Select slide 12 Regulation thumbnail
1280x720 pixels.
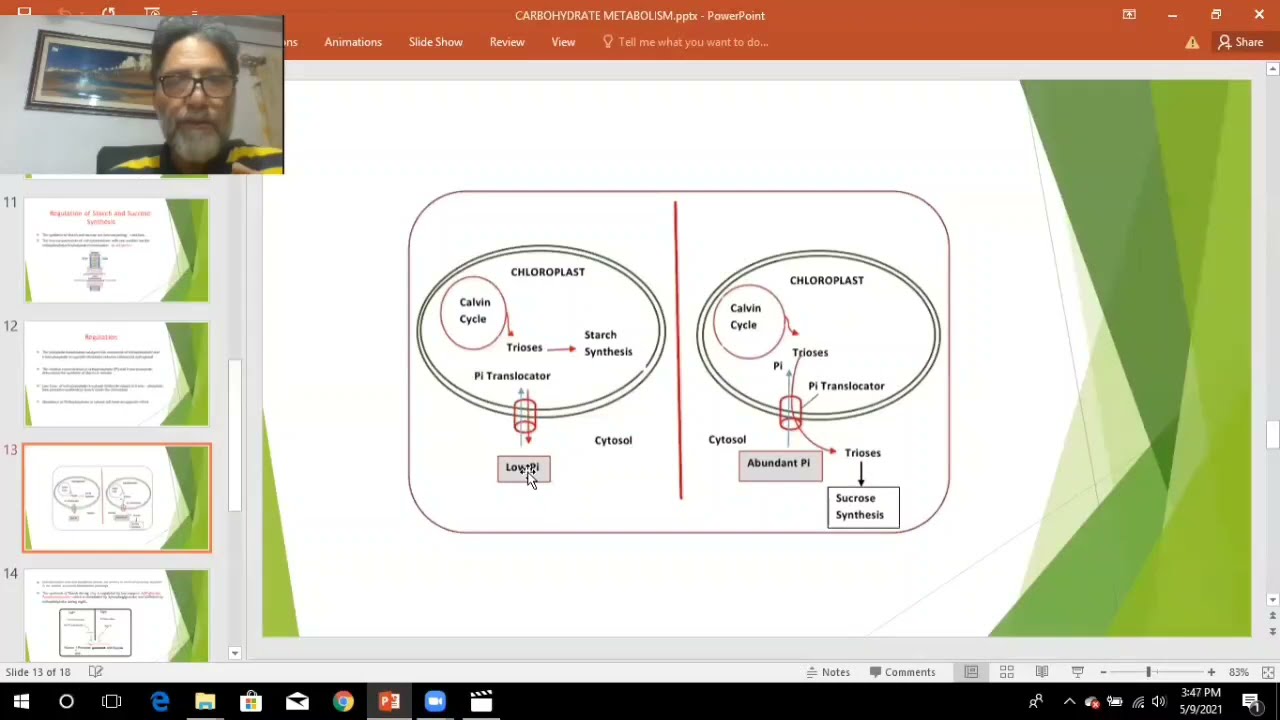click(117, 374)
